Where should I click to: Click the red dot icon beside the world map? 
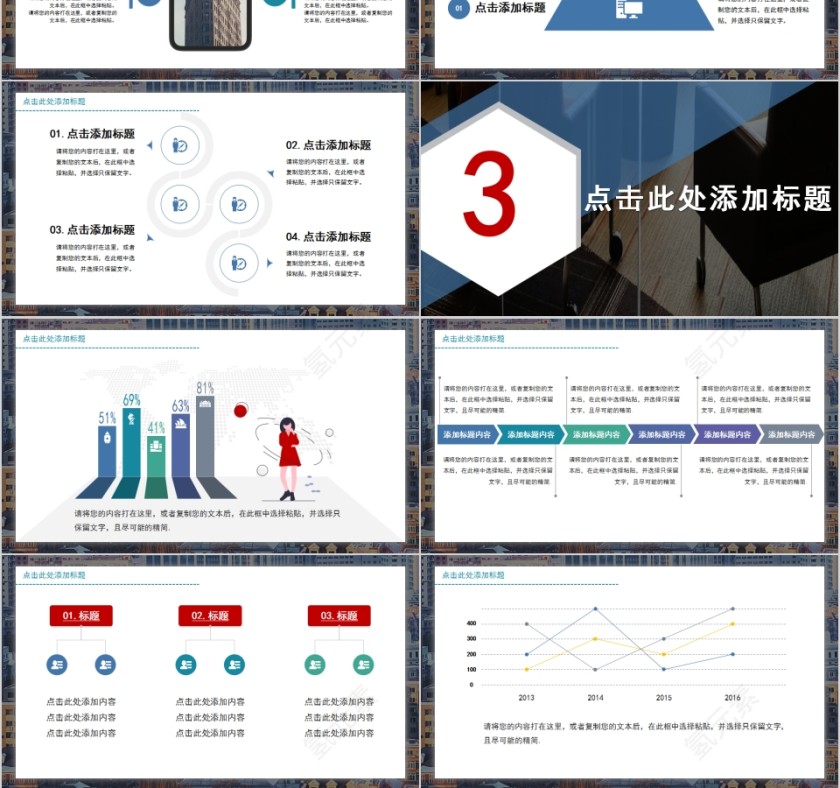click(240, 410)
